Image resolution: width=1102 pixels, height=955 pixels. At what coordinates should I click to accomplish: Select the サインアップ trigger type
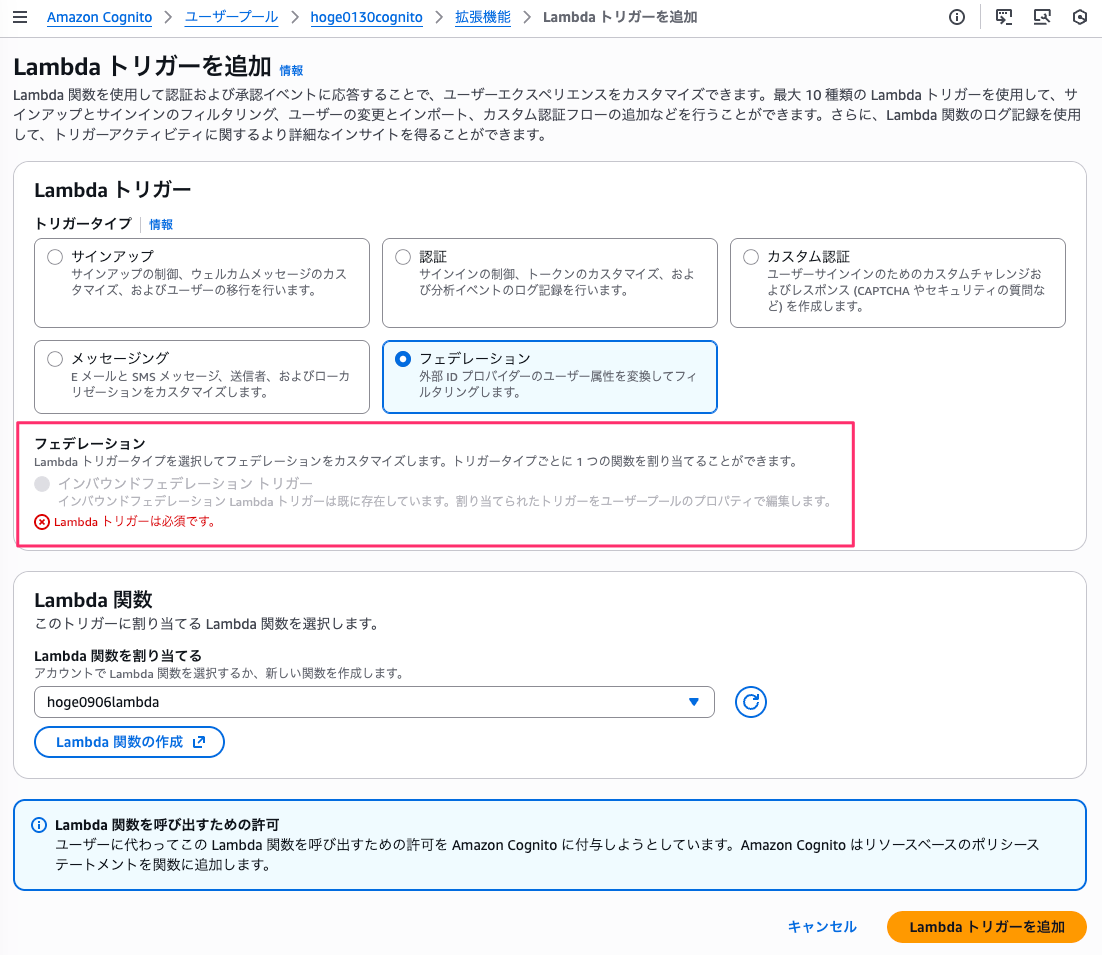tap(55, 257)
